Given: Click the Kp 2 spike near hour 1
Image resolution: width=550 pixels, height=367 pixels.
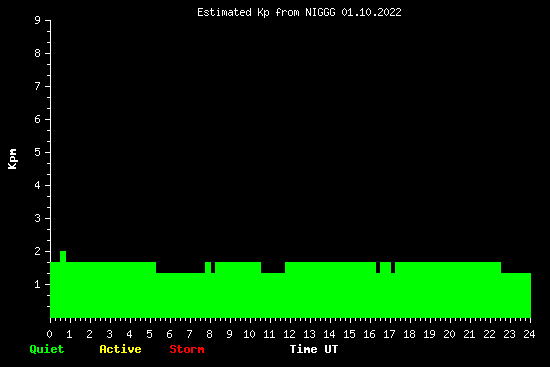Looking at the screenshot, I should coord(63,256).
